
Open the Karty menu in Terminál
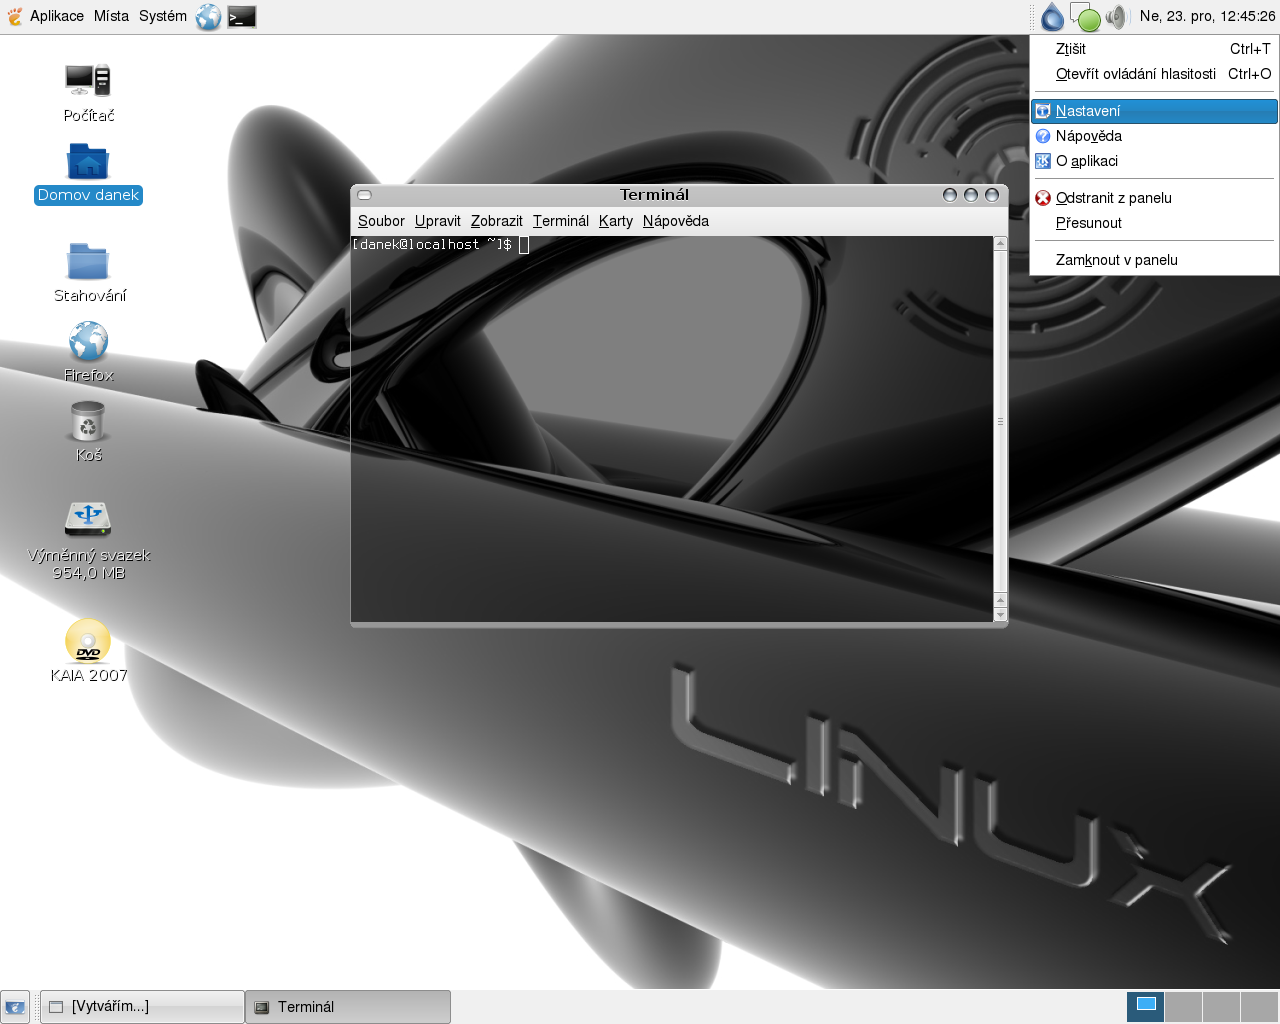(616, 221)
